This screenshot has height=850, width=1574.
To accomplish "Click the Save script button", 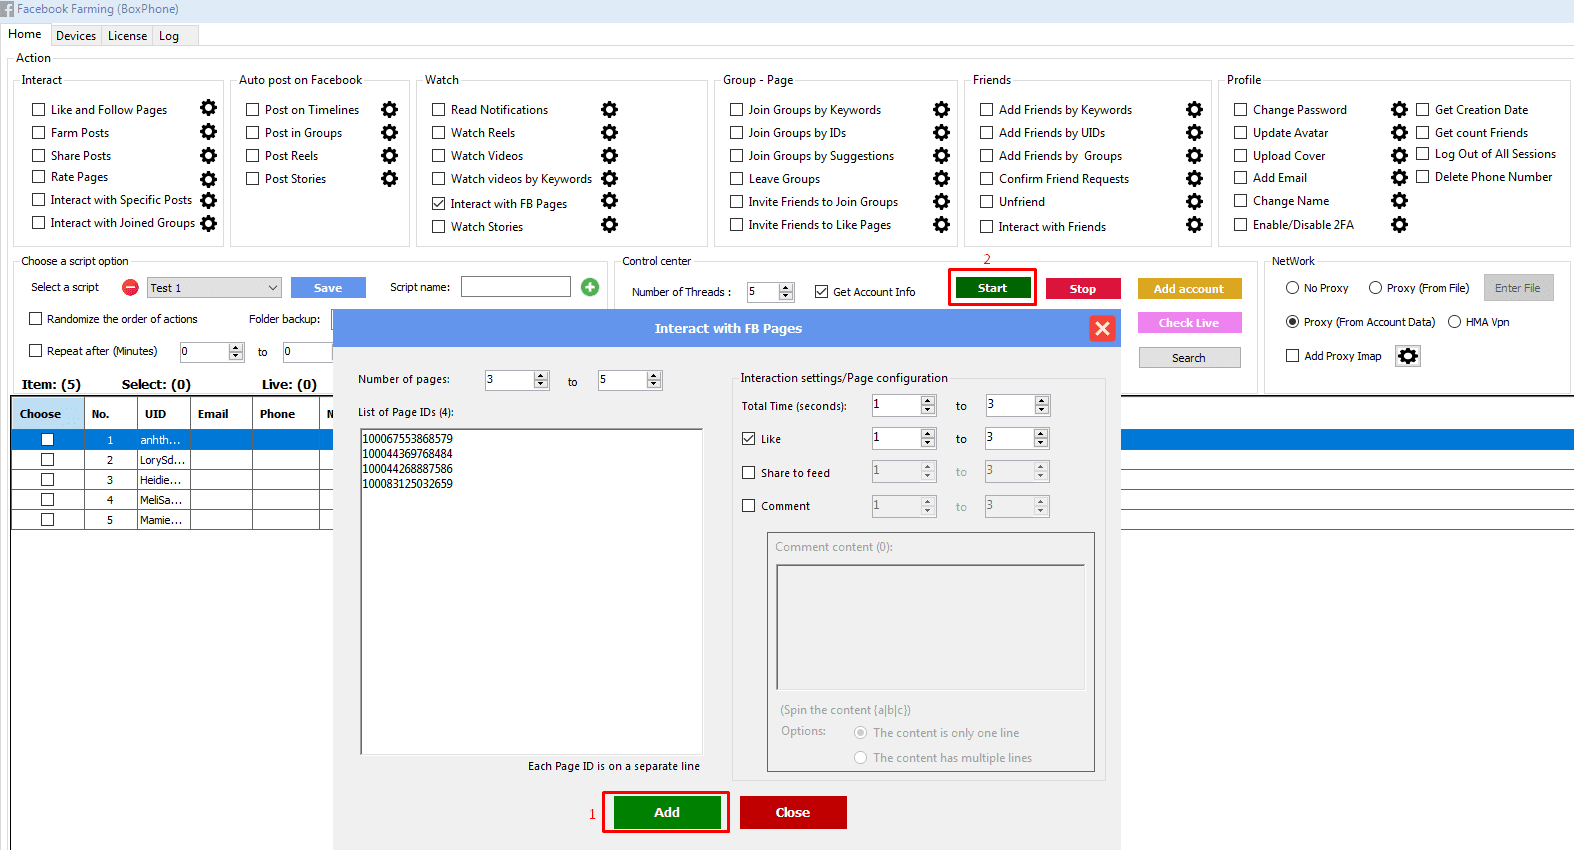I will coord(328,288).
